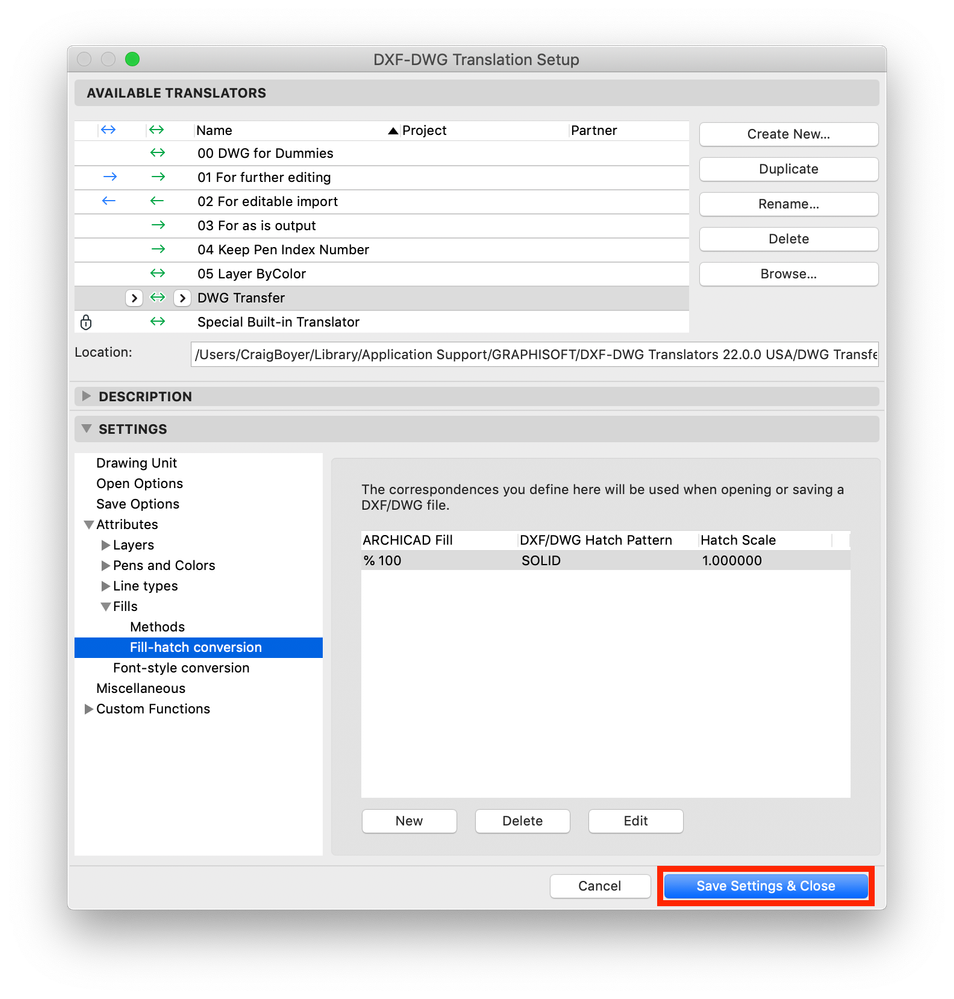This screenshot has height=999, width=954.
Task: Click green import arrow for 02 For editable import
Action: click(157, 201)
